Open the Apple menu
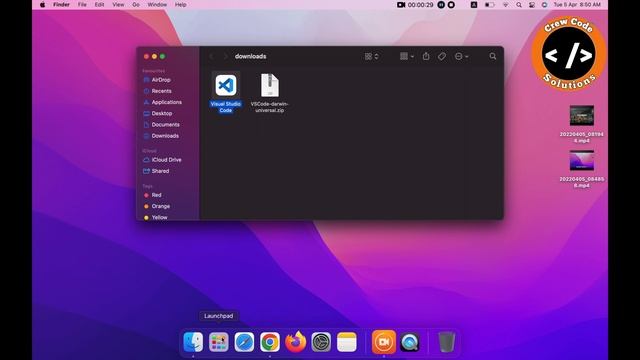This screenshot has width=640, height=360. tap(42, 4)
